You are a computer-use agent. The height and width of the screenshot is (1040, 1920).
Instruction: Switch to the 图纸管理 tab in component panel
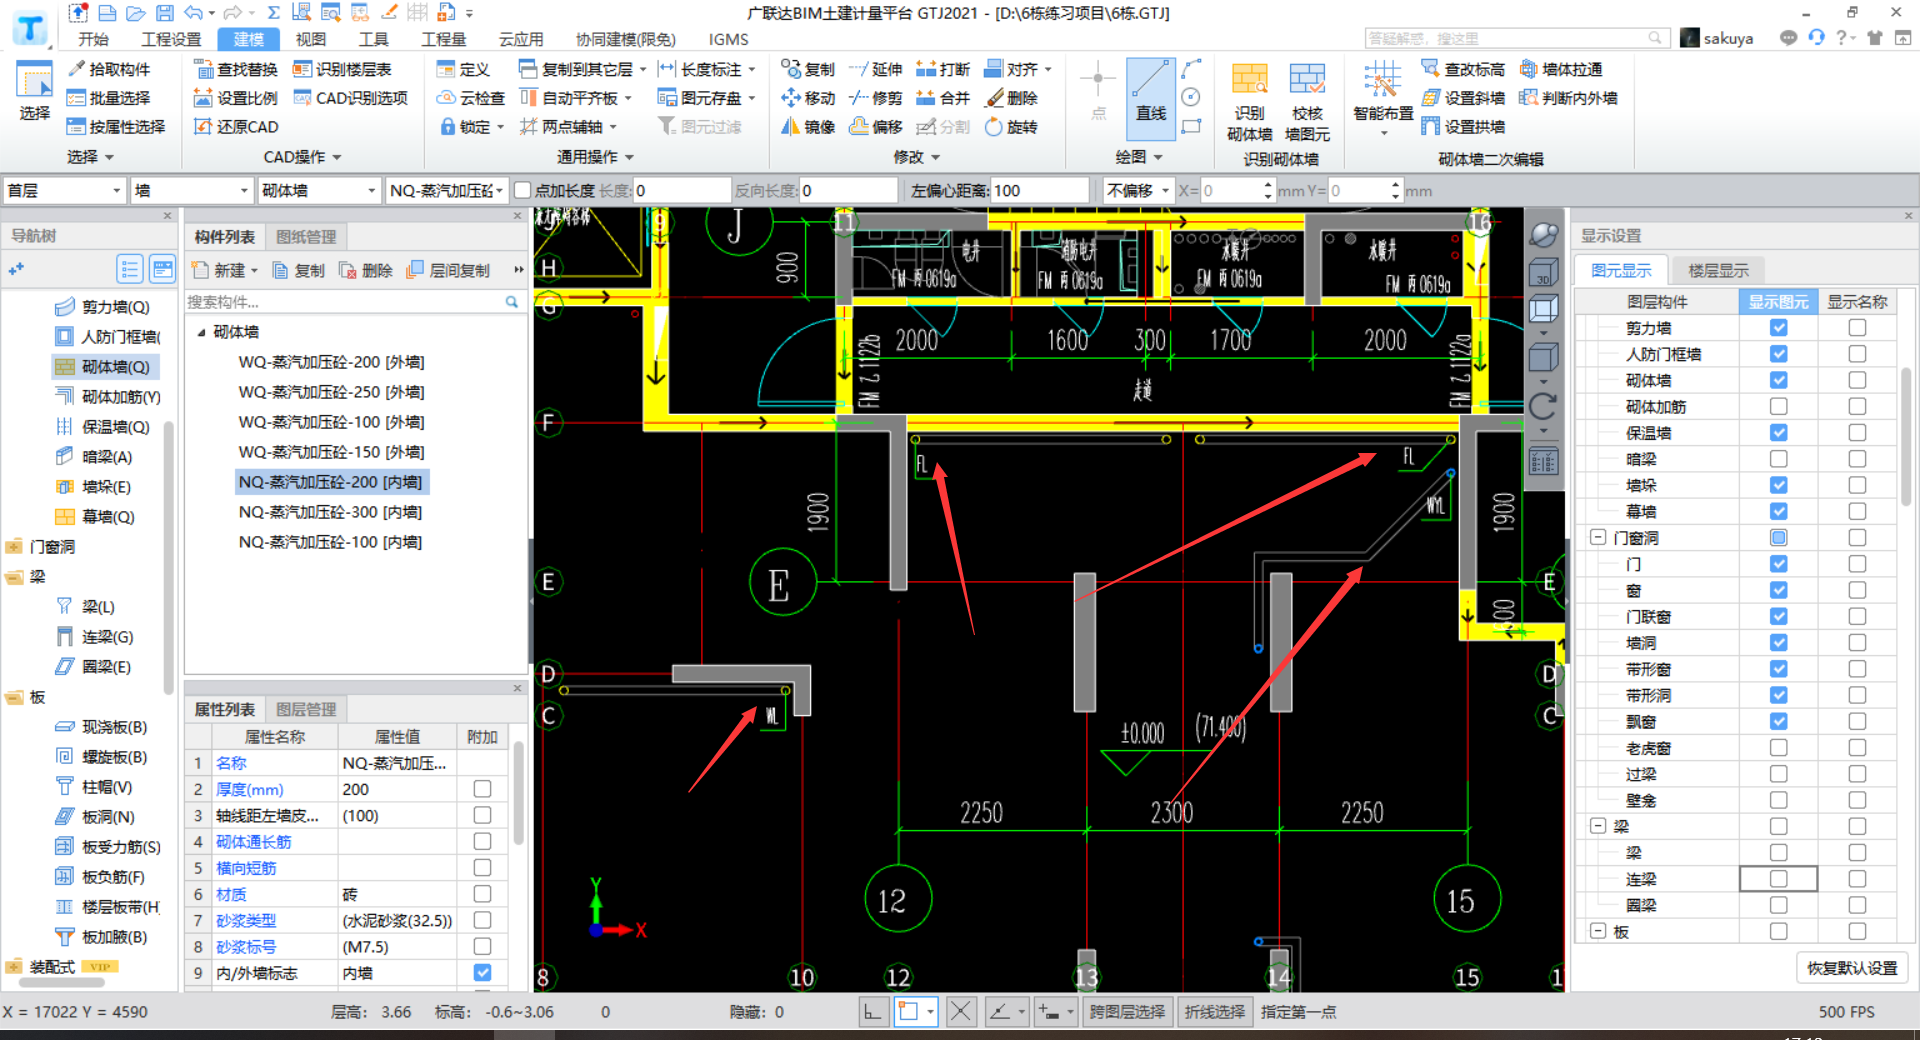pos(306,237)
